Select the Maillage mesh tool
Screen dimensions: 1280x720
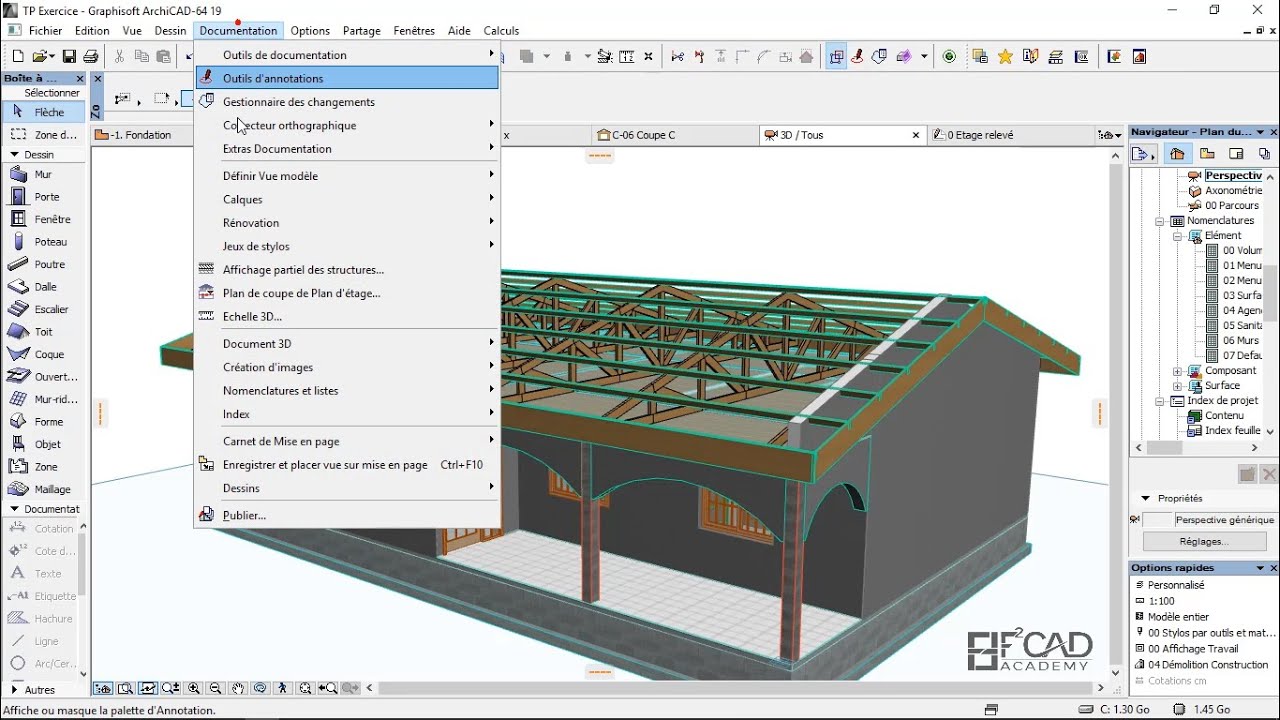(42, 489)
